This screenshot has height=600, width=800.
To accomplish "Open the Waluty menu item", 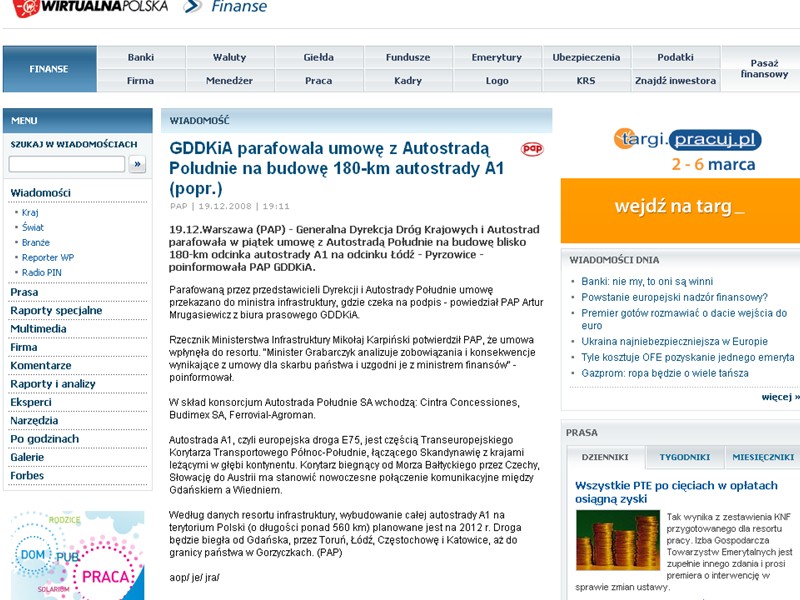I will [230, 57].
